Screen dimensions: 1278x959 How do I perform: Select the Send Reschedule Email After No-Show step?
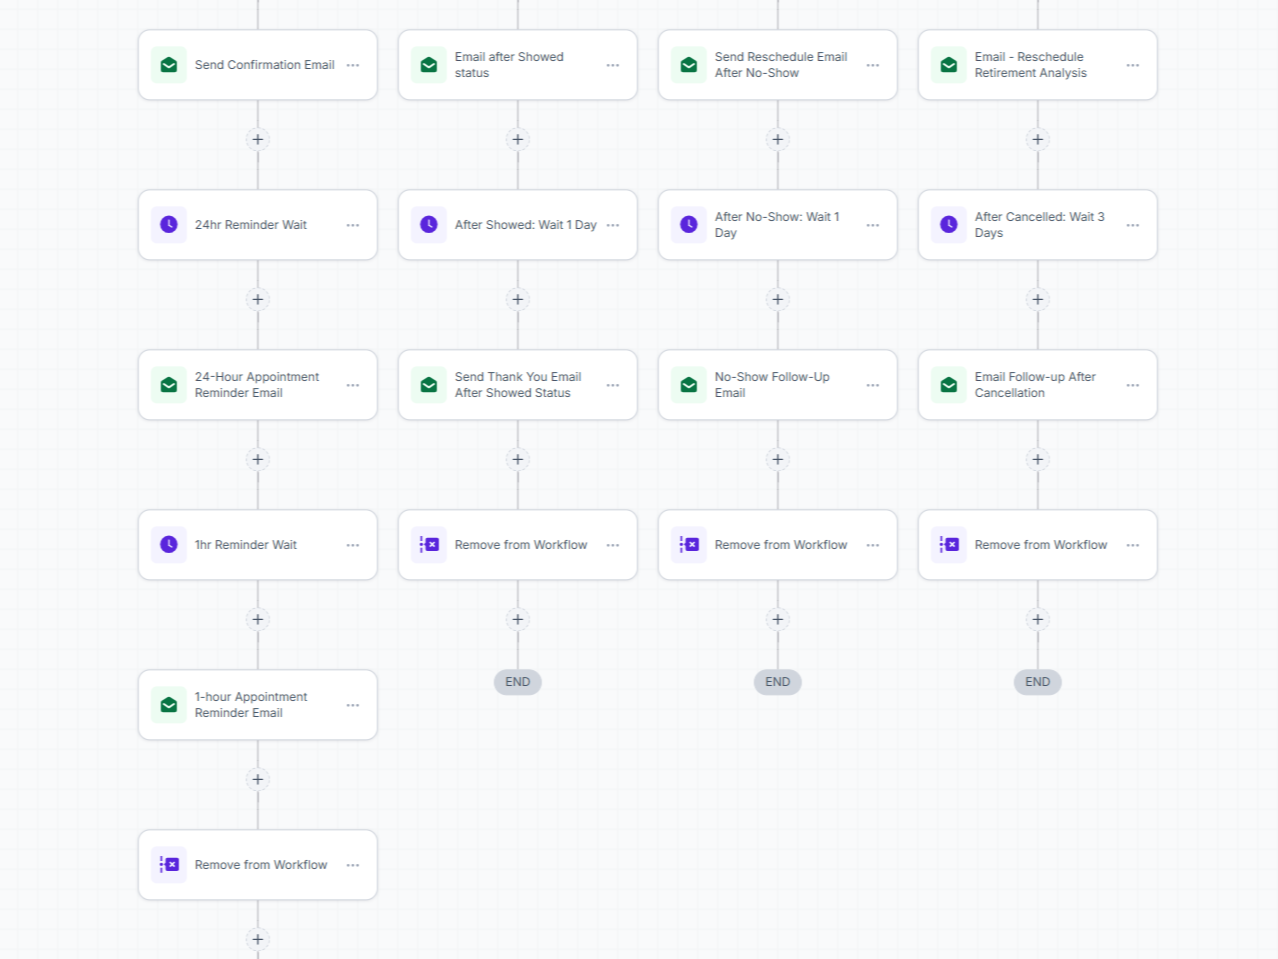778,65
